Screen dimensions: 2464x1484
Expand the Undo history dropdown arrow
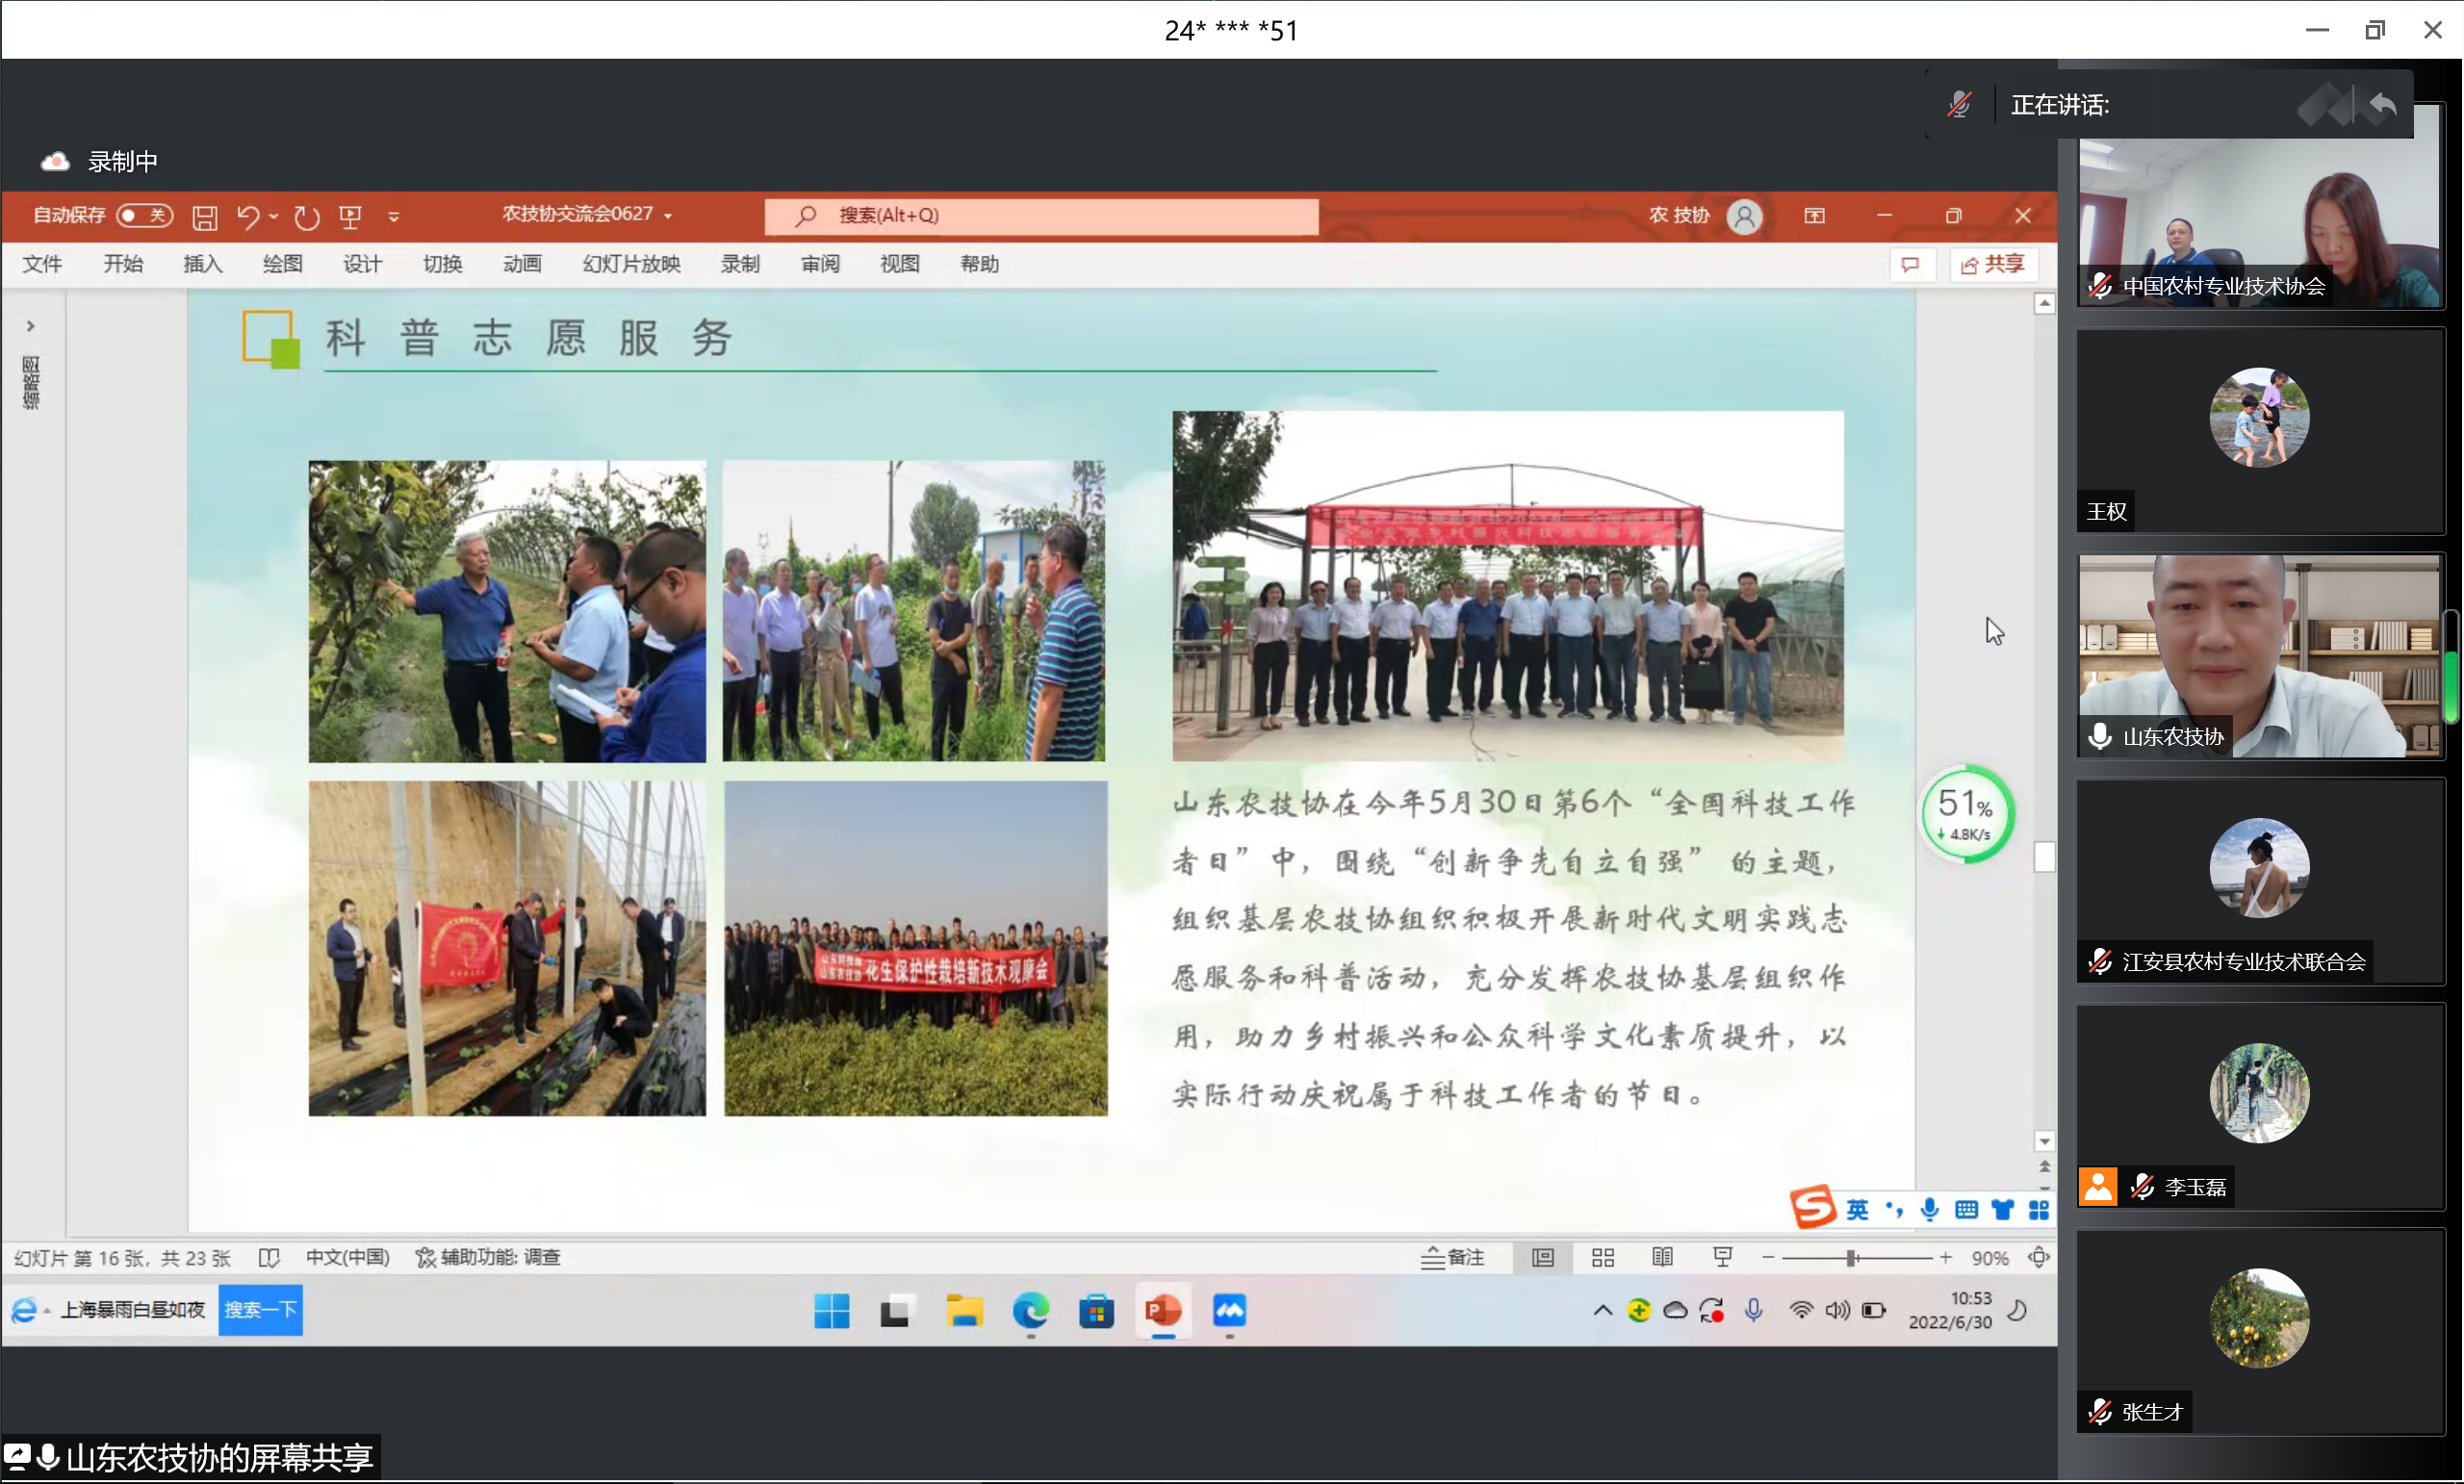click(273, 216)
